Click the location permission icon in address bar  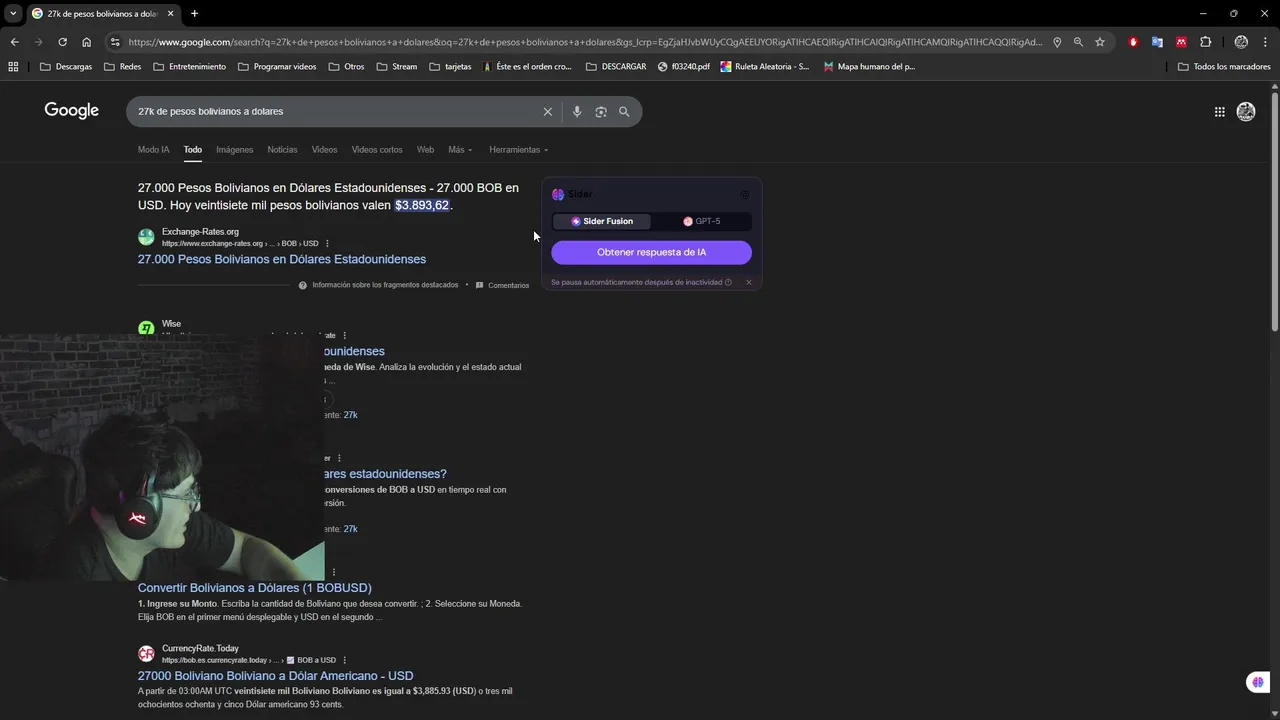coord(1057,42)
